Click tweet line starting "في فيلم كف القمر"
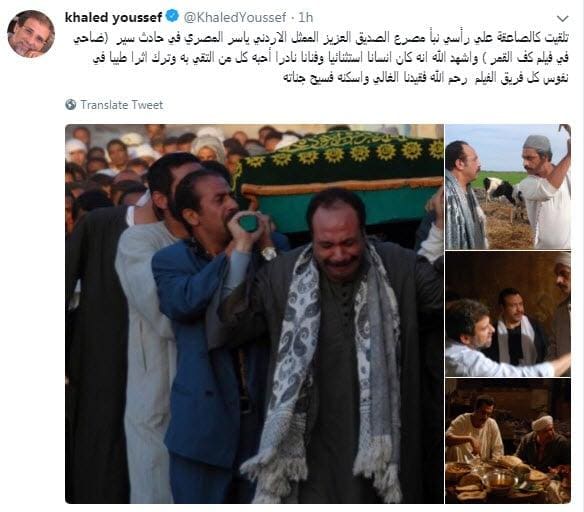Viewport: 584px width, 512px height. 331,58
